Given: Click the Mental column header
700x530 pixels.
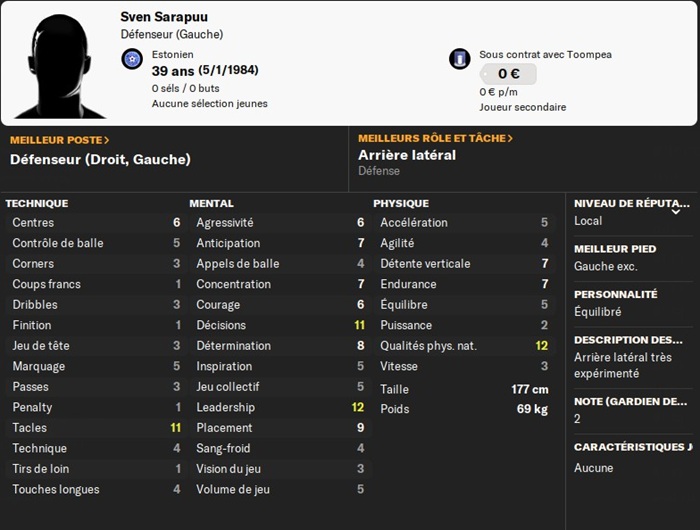Looking at the screenshot, I should pyautogui.click(x=211, y=204).
